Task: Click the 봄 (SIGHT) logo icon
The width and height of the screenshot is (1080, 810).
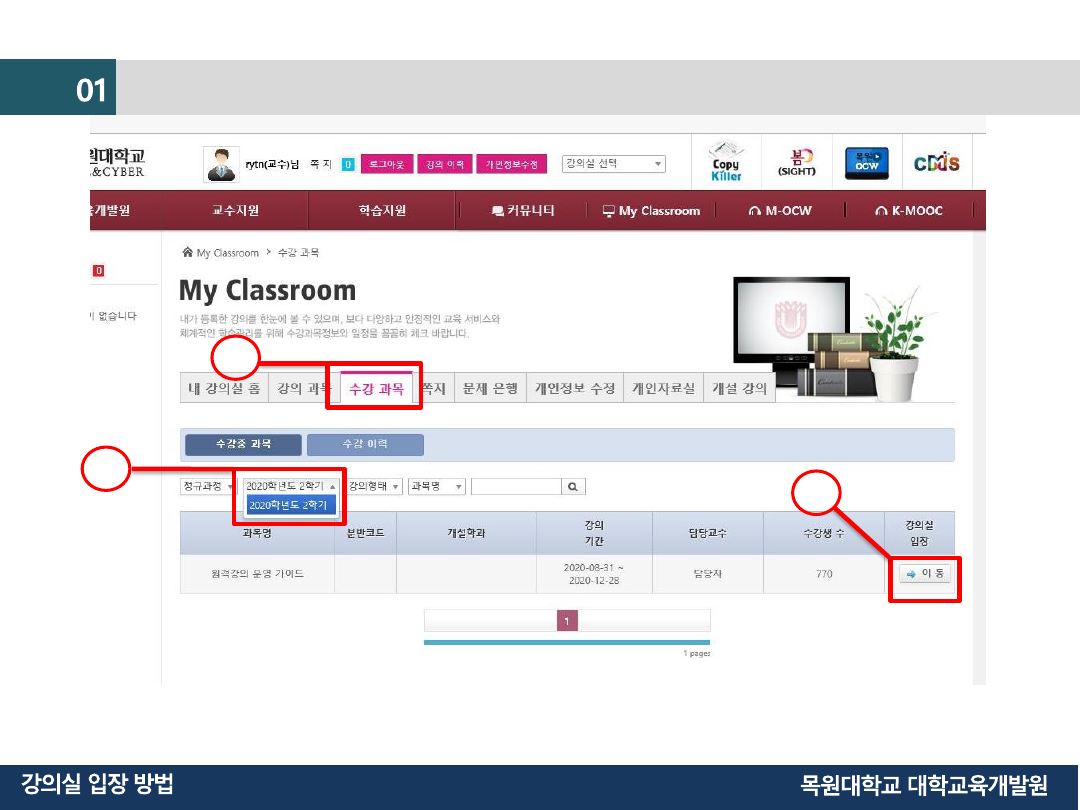Action: tap(797, 162)
